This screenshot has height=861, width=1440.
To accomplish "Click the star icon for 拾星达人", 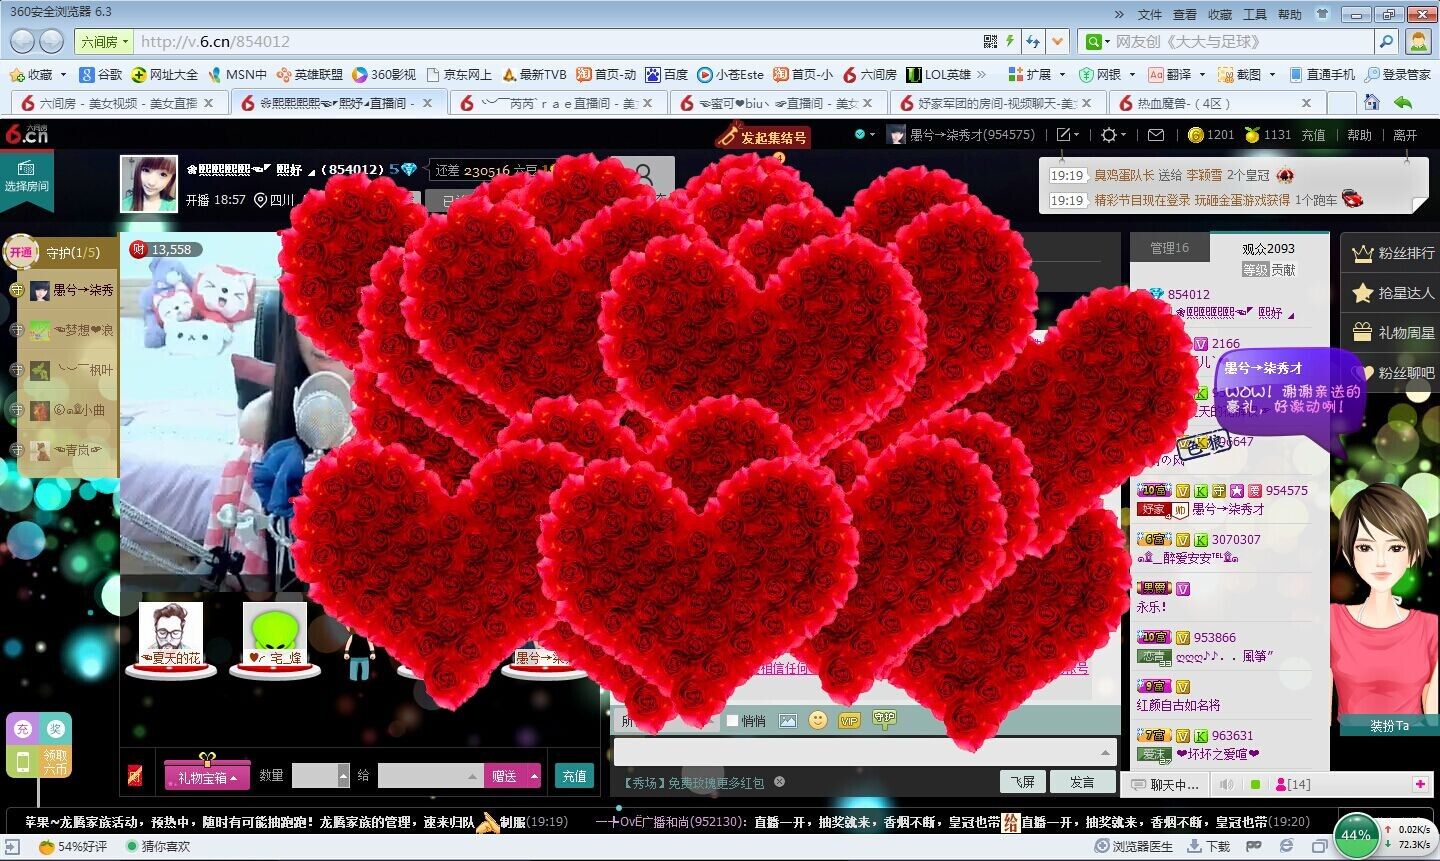I will tap(1362, 293).
